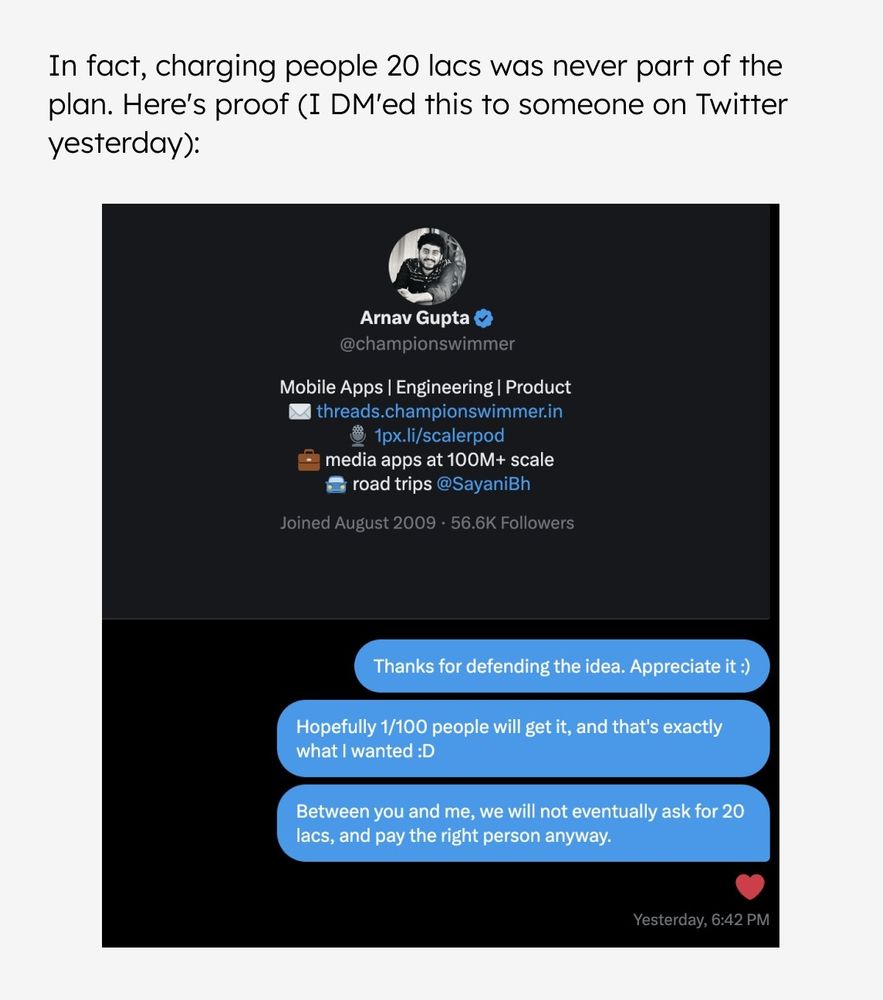Select the 'Hopefully 1/100 people' message bubble
Image resolution: width=883 pixels, height=1000 pixels.
coord(523,739)
